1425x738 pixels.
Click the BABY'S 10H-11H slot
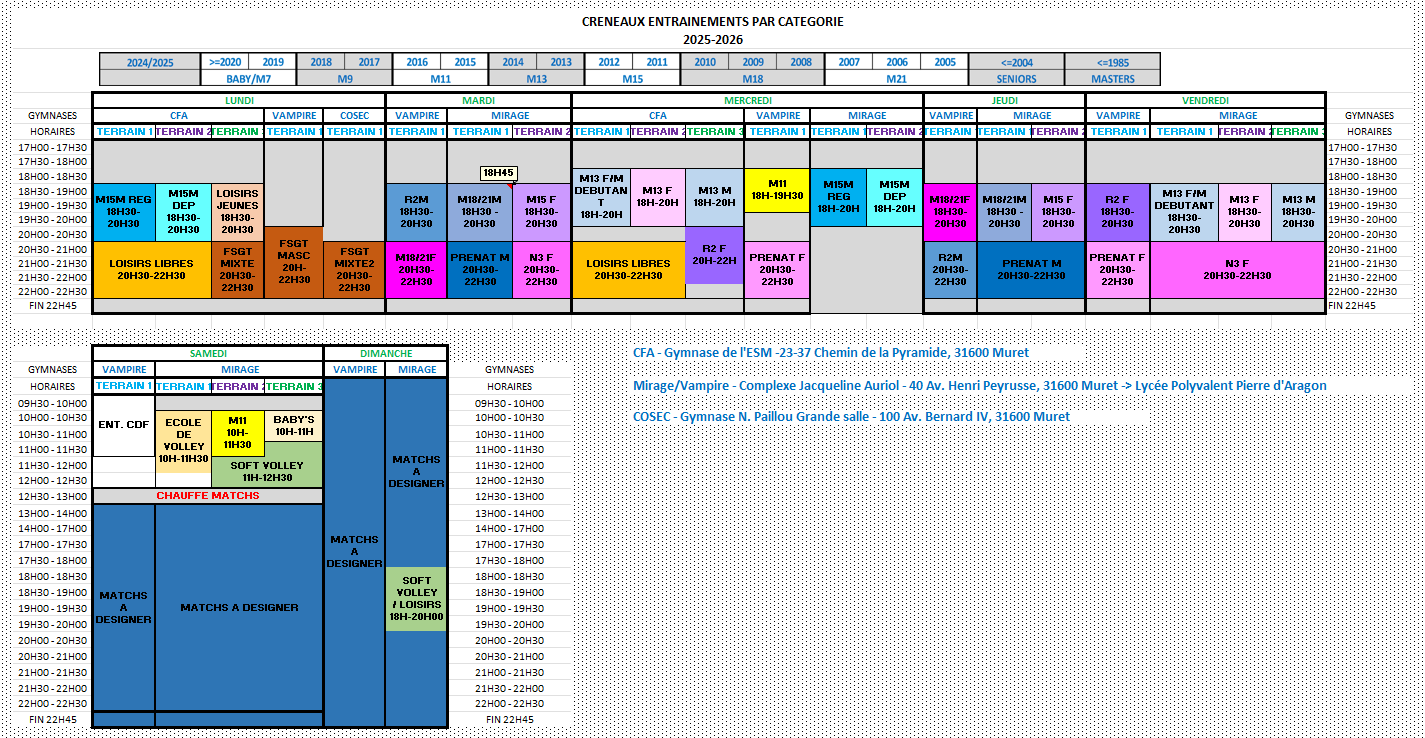(294, 426)
